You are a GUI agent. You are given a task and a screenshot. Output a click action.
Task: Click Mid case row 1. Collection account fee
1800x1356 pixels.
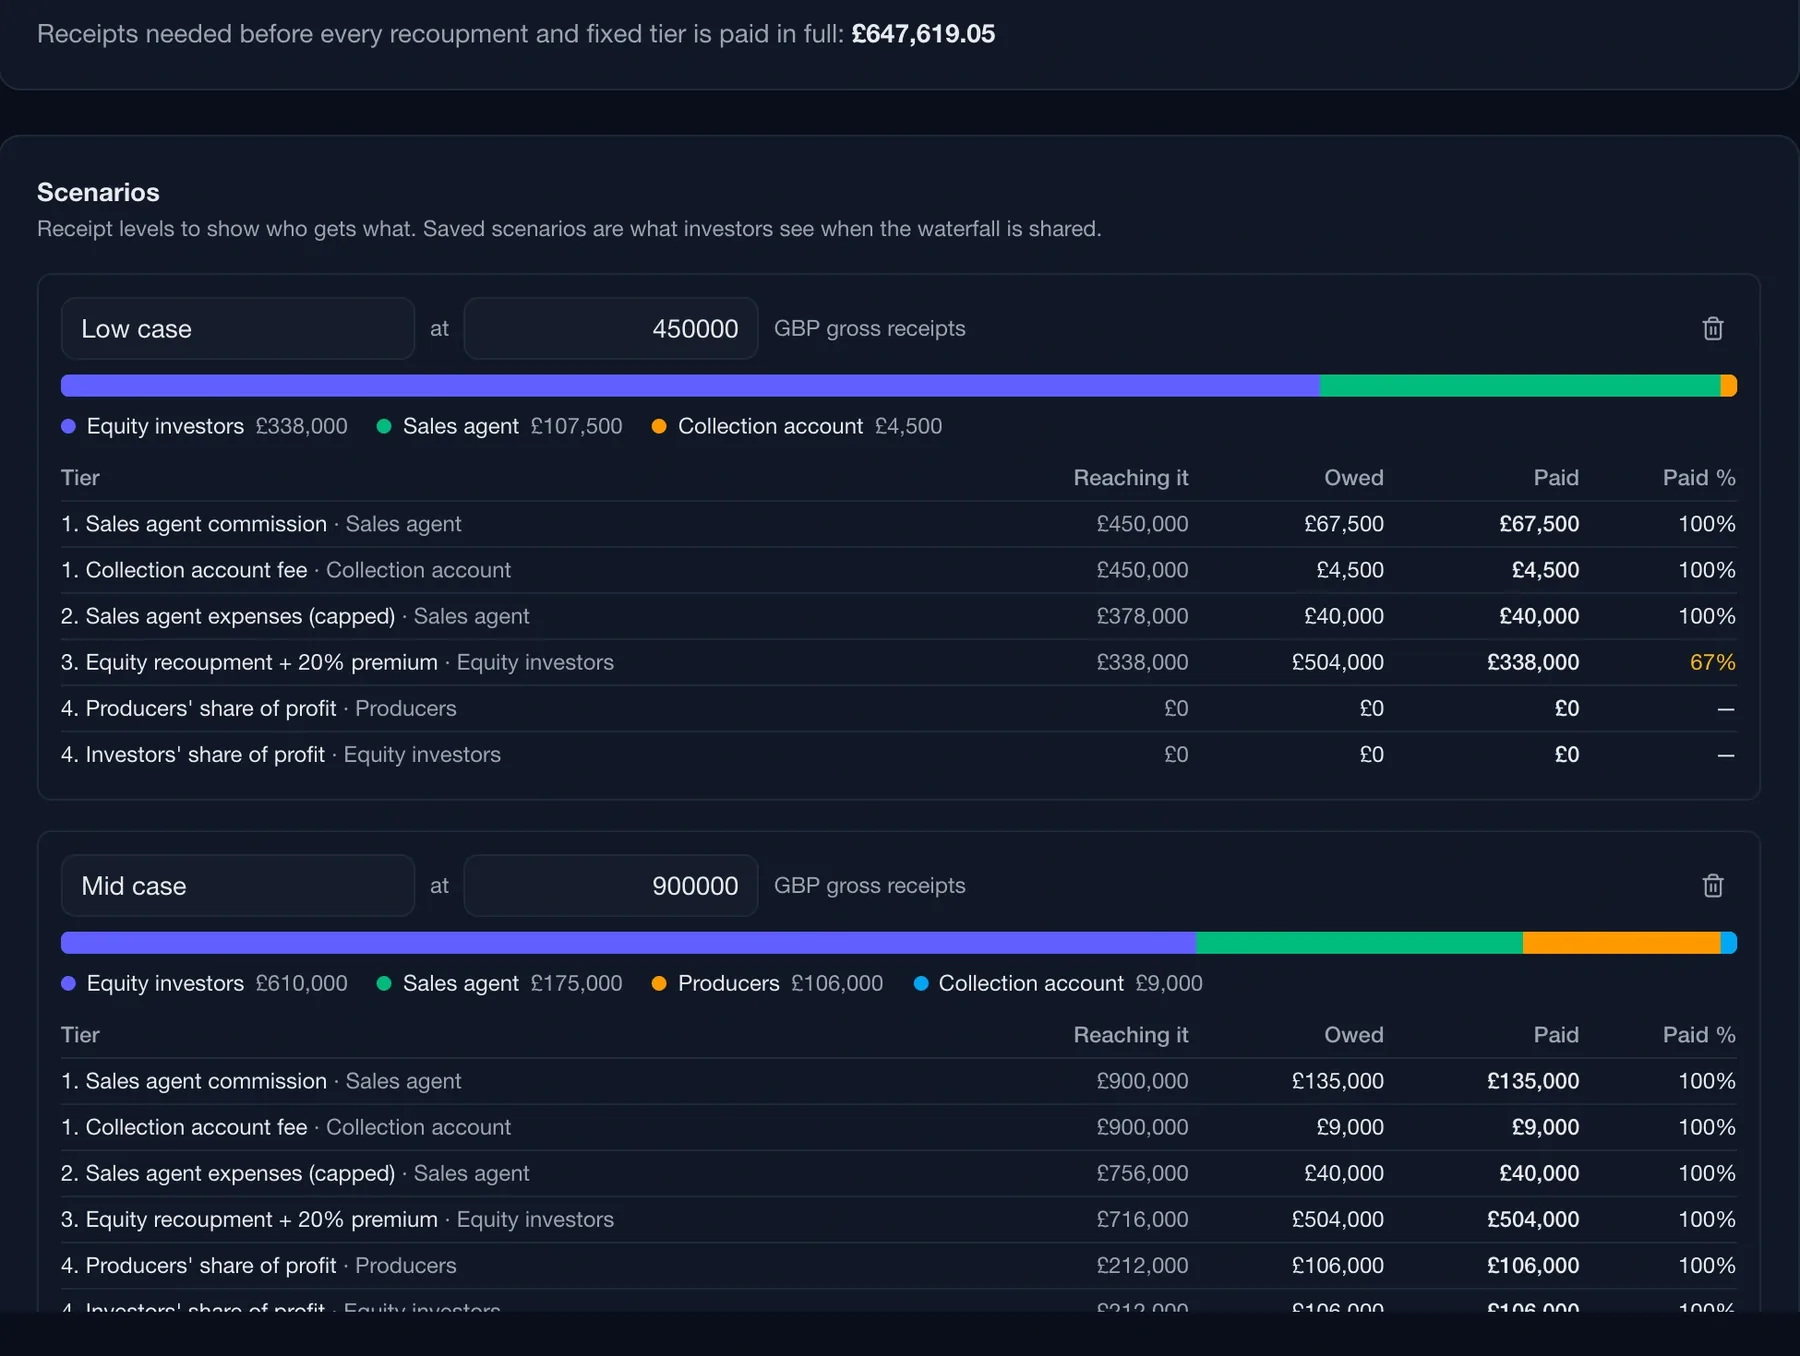click(x=898, y=1127)
